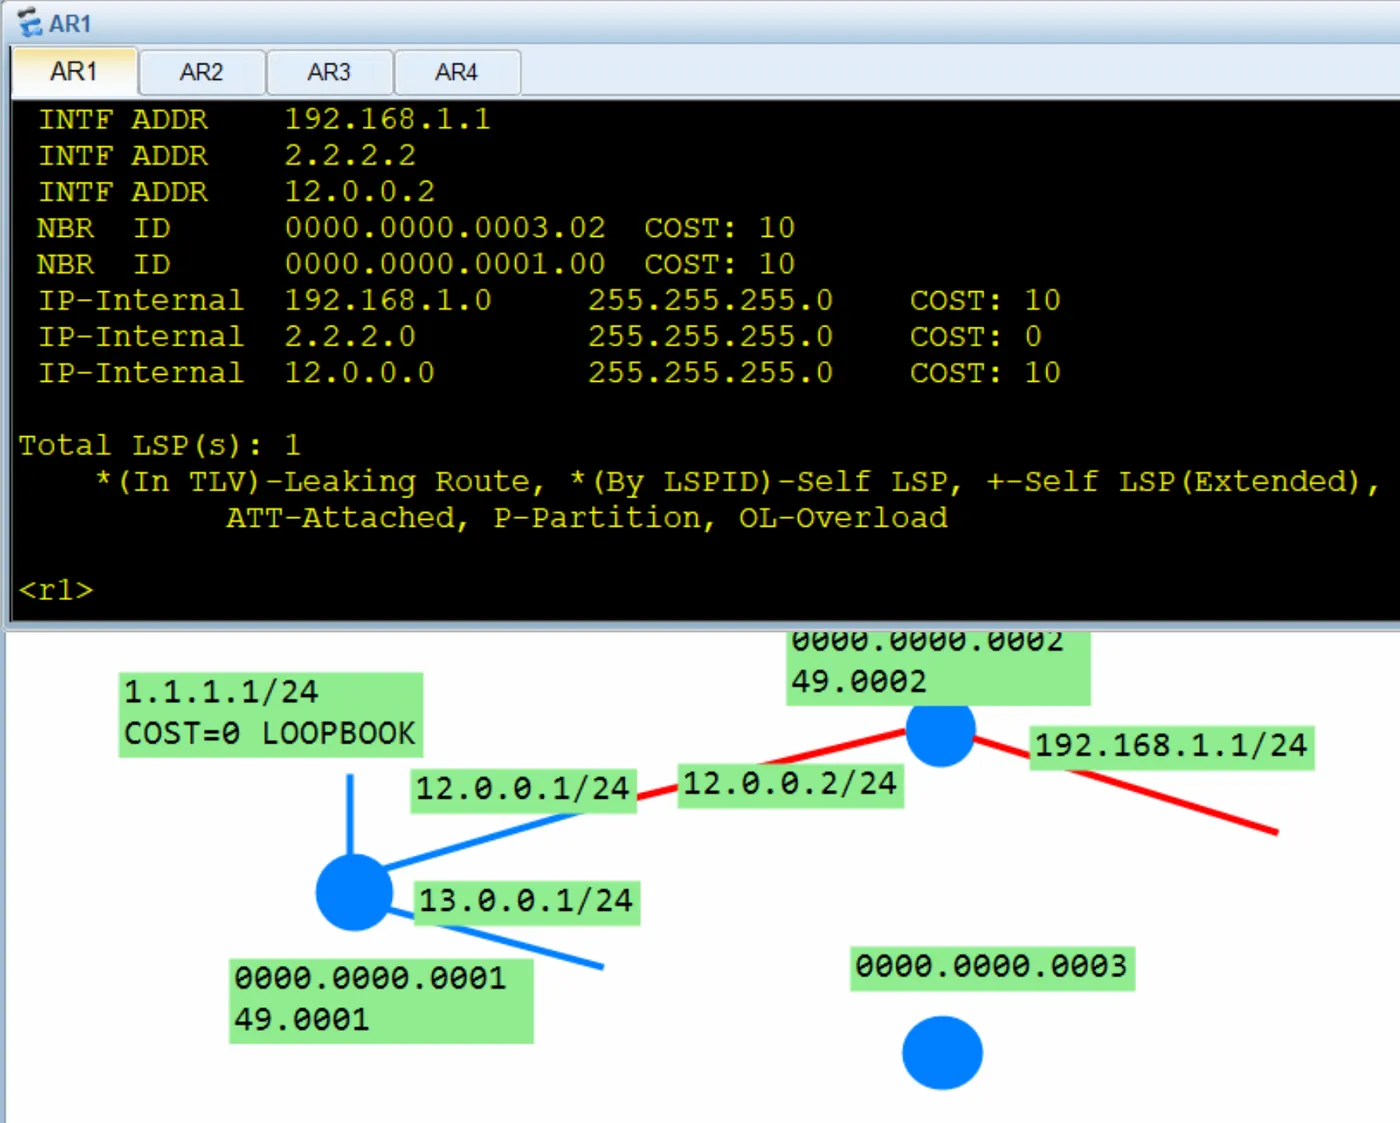This screenshot has width=1400, height=1123.
Task: Click the AR1 window title icon
Action: pos(30,22)
